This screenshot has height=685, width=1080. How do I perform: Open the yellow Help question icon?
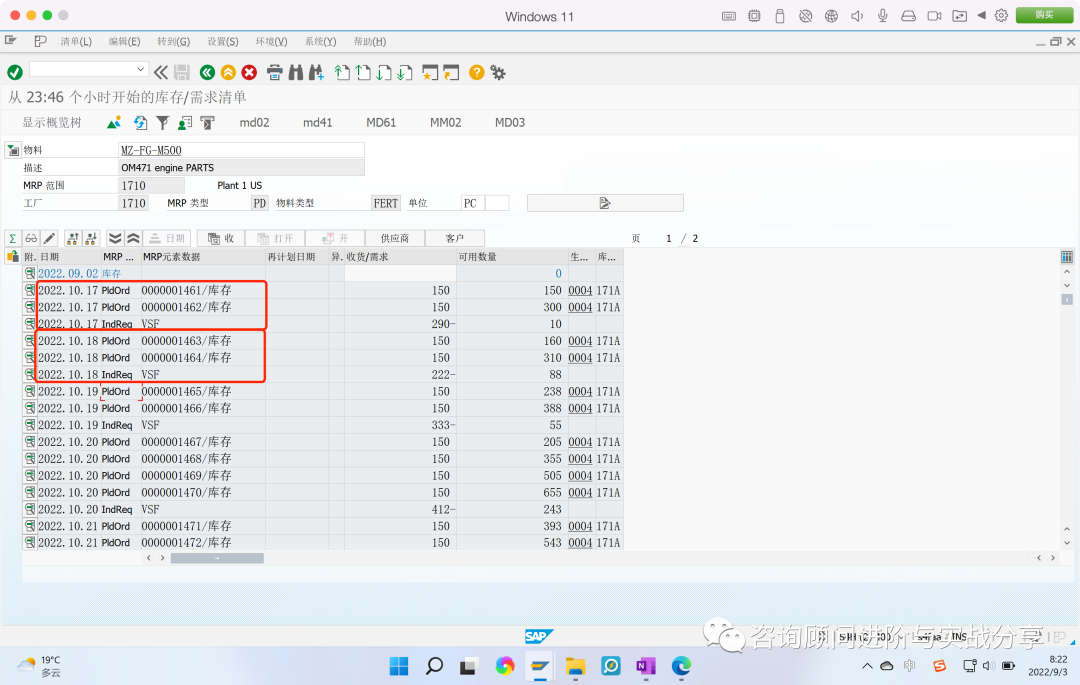tap(476, 72)
